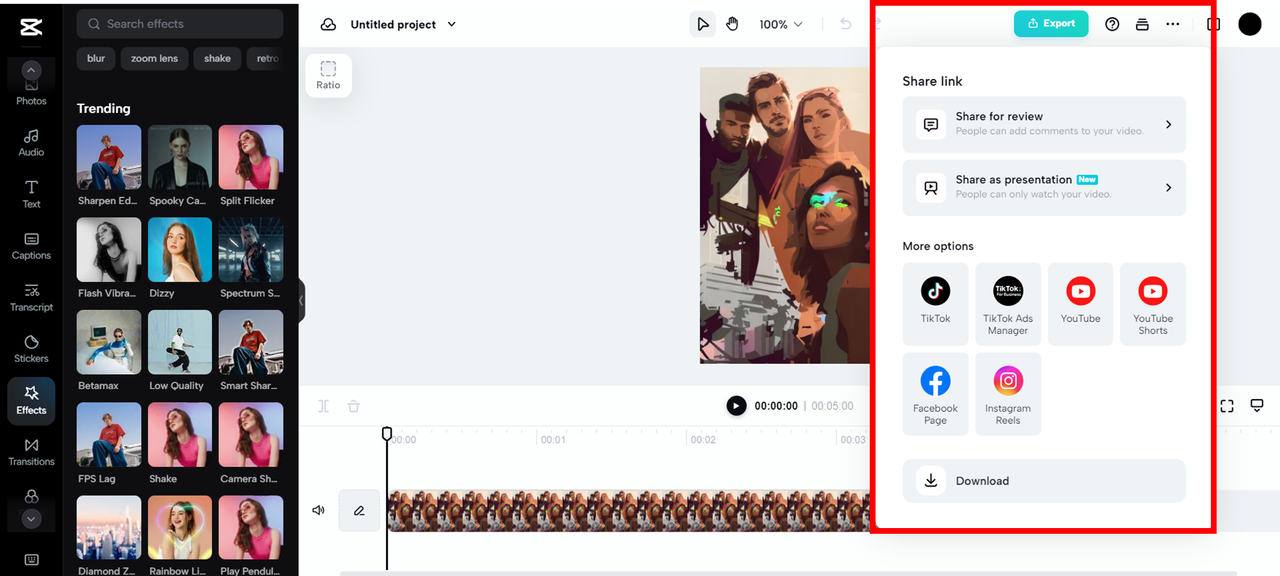Select the shake tag chip

pyautogui.click(x=217, y=58)
